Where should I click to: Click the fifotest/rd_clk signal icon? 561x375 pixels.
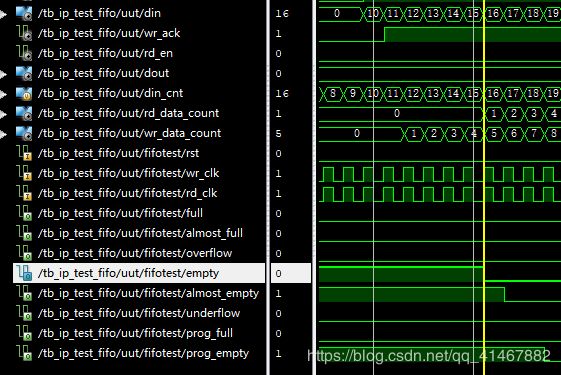pos(25,193)
